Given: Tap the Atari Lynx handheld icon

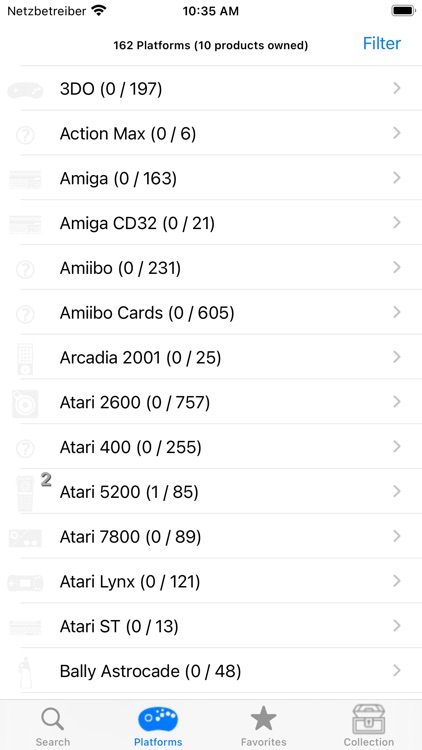Looking at the screenshot, I should pos(25,583).
